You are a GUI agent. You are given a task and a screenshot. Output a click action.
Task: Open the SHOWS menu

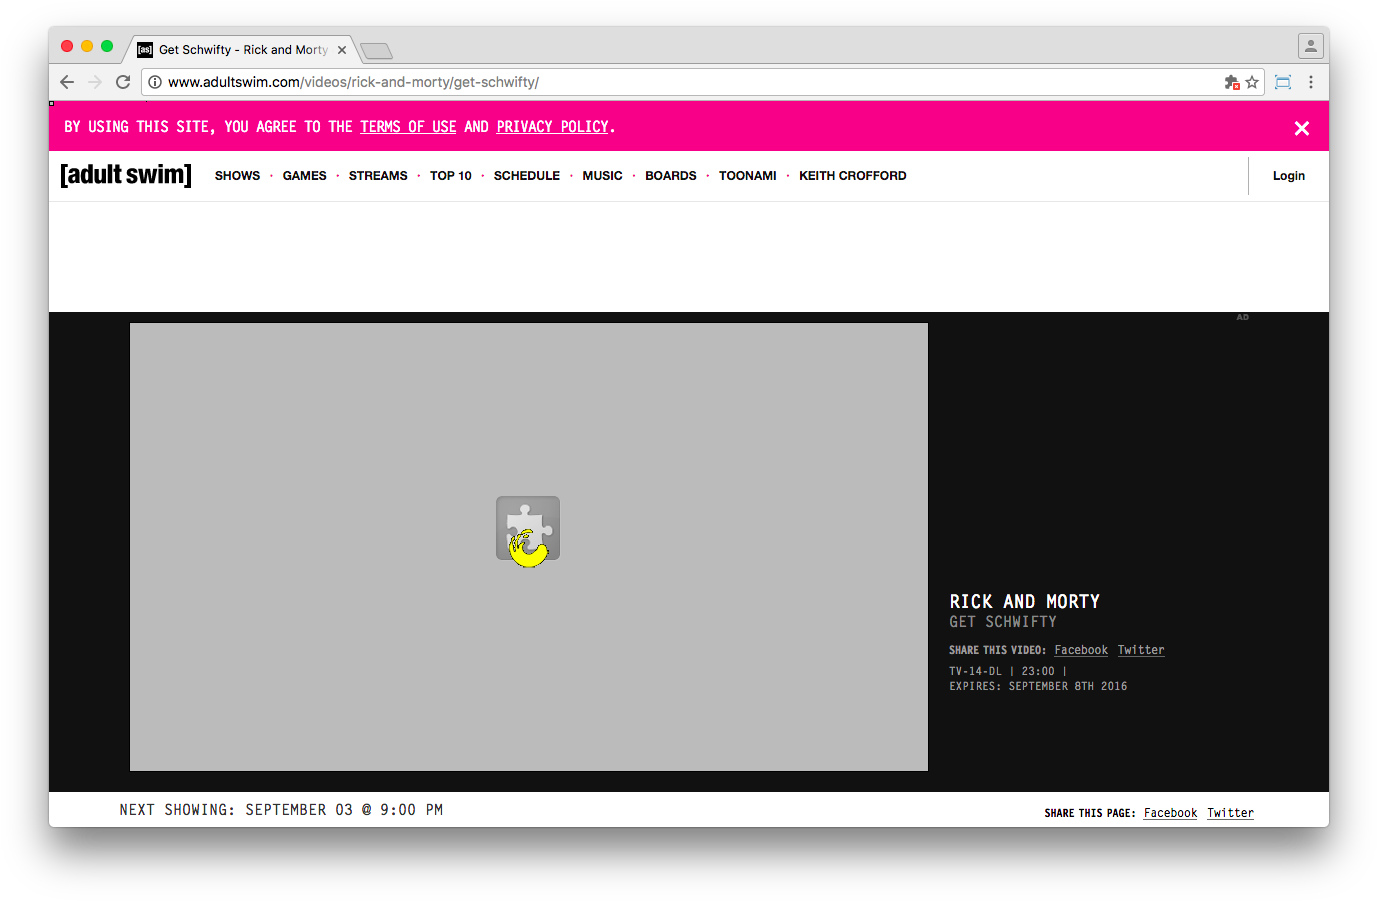237,176
